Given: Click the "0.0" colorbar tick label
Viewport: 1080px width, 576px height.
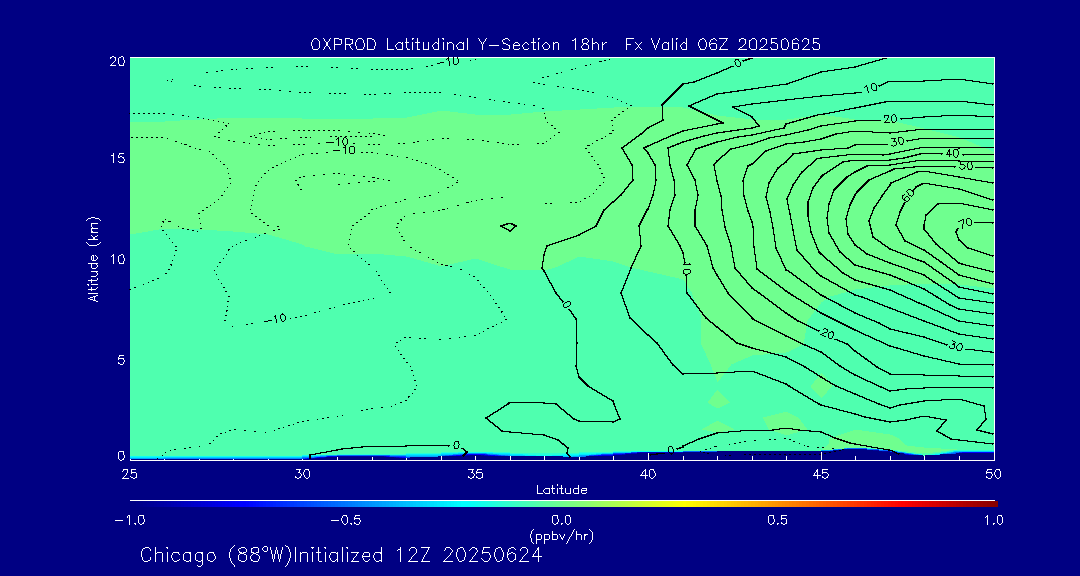Looking at the screenshot, I should 561,520.
